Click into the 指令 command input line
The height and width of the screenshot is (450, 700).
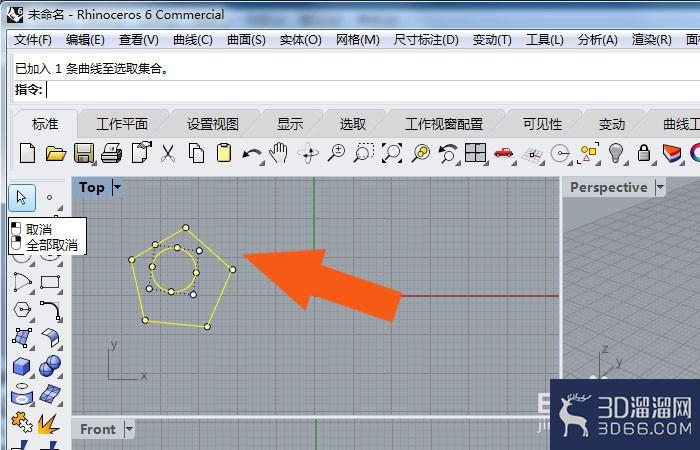(x=371, y=90)
